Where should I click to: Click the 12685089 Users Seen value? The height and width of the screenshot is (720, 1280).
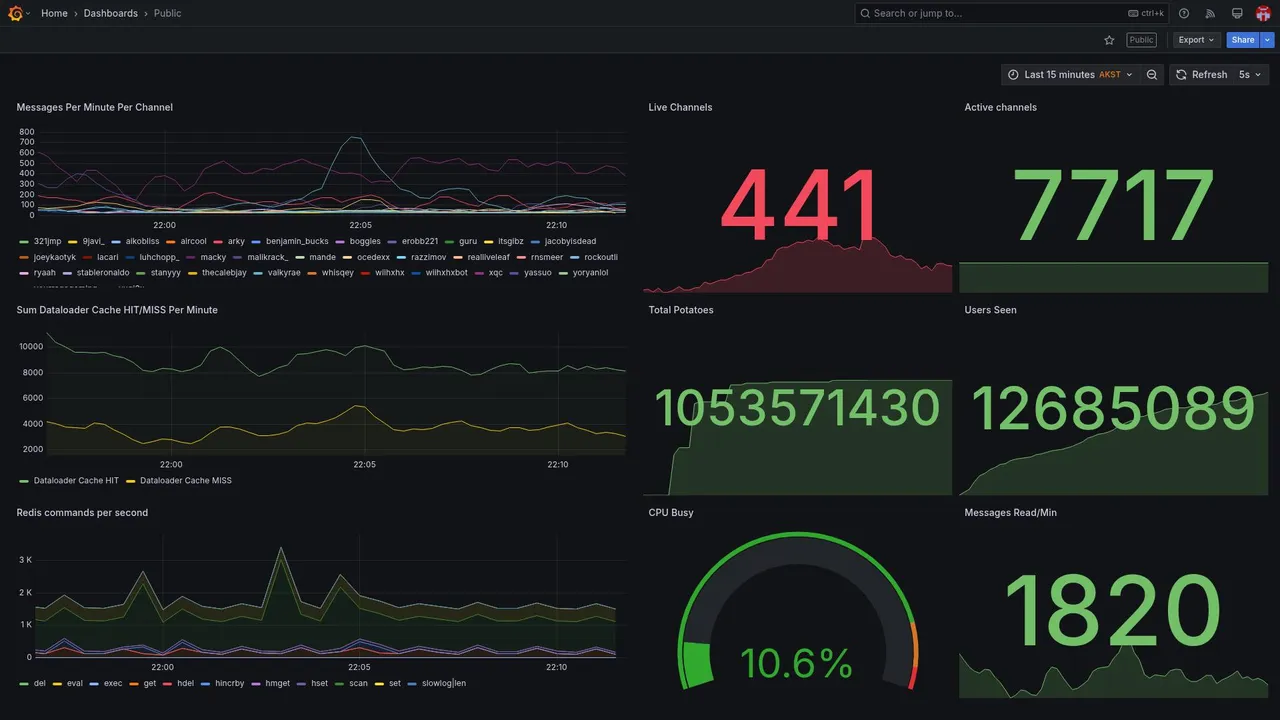click(x=1114, y=408)
